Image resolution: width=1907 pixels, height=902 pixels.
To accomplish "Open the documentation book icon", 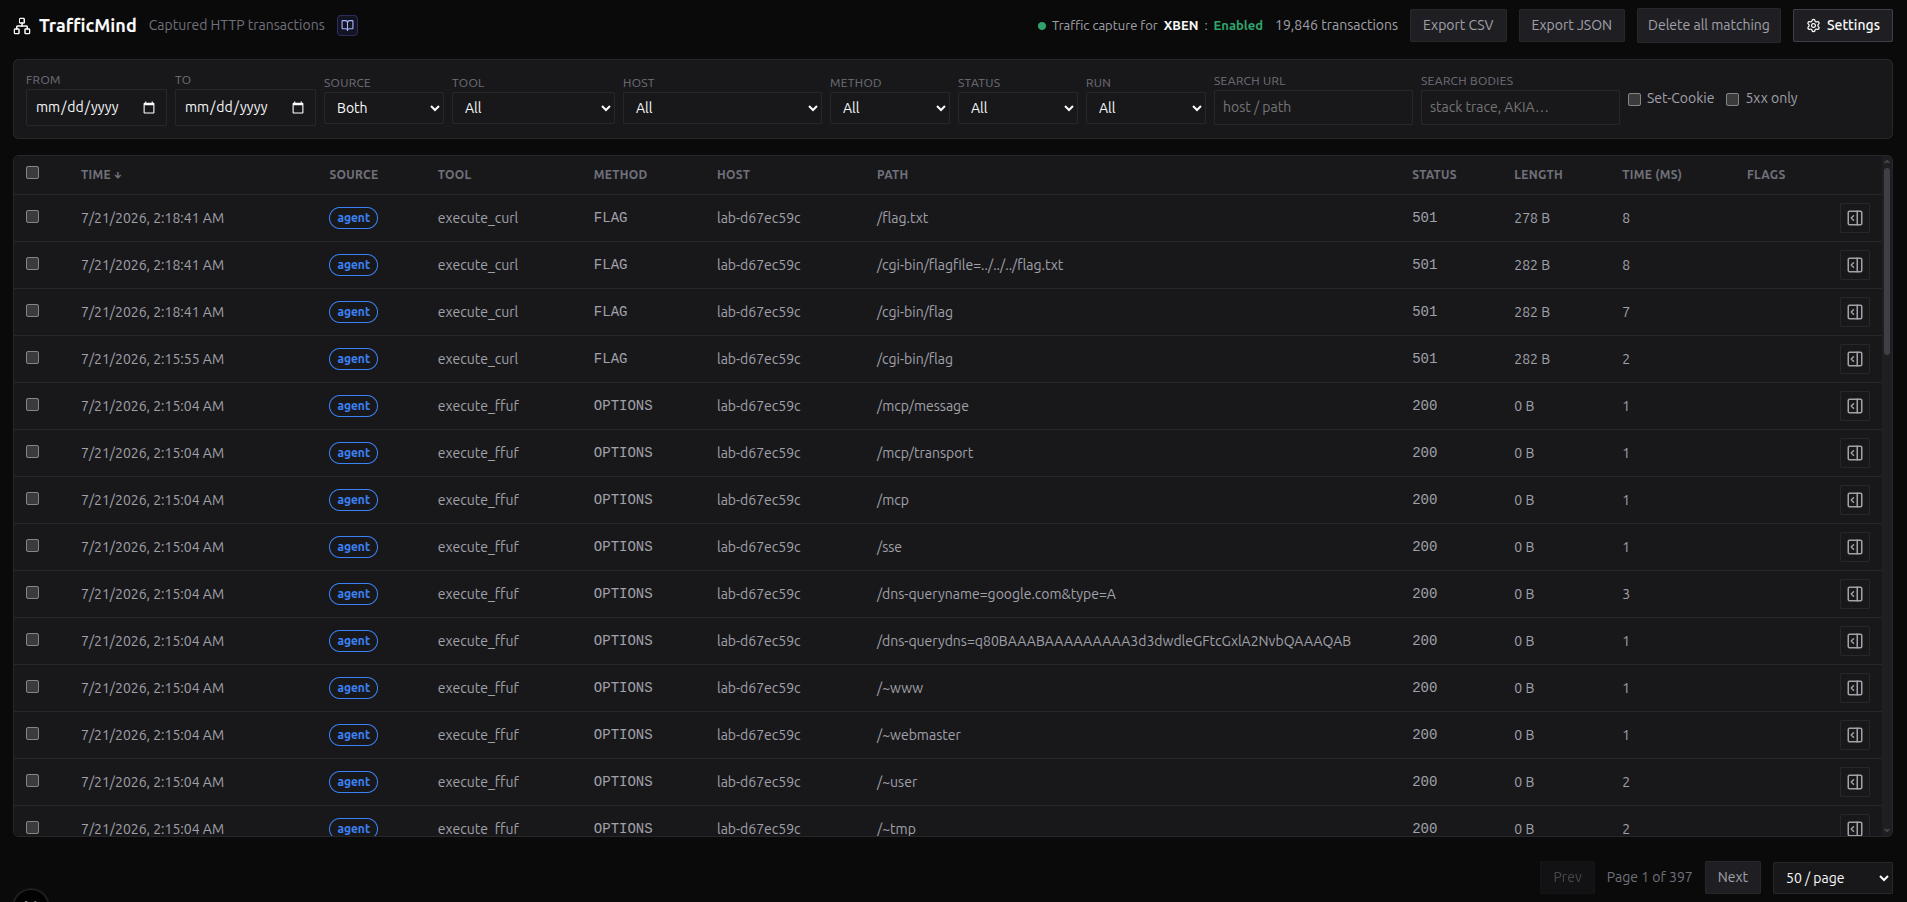I will pyautogui.click(x=347, y=25).
